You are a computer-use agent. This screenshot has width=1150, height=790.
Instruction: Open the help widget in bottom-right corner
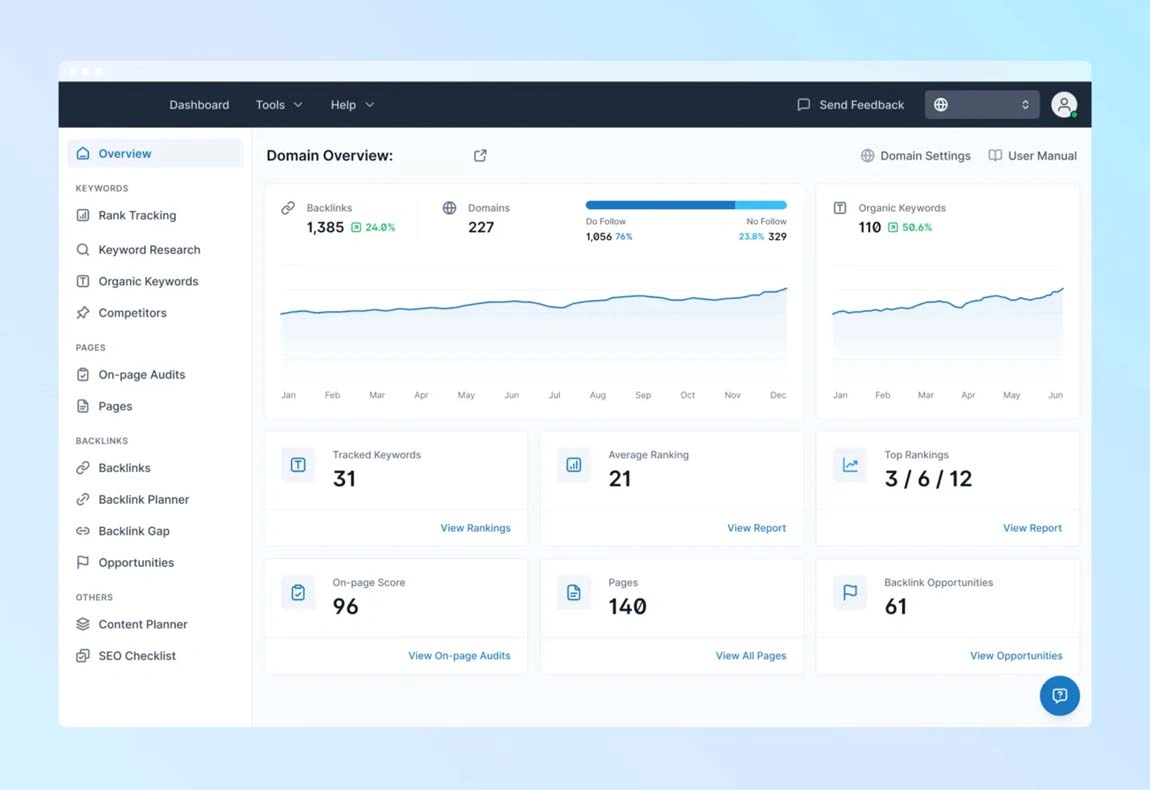point(1059,696)
